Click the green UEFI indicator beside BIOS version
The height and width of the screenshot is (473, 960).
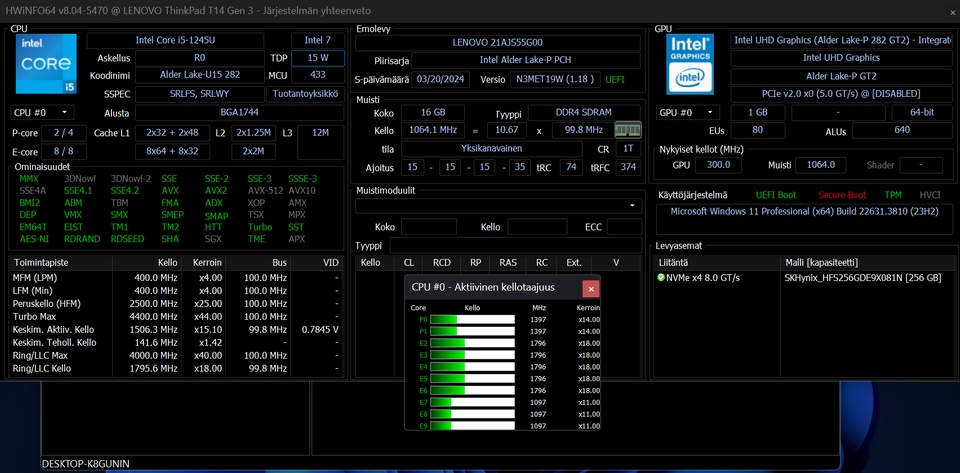(x=615, y=78)
